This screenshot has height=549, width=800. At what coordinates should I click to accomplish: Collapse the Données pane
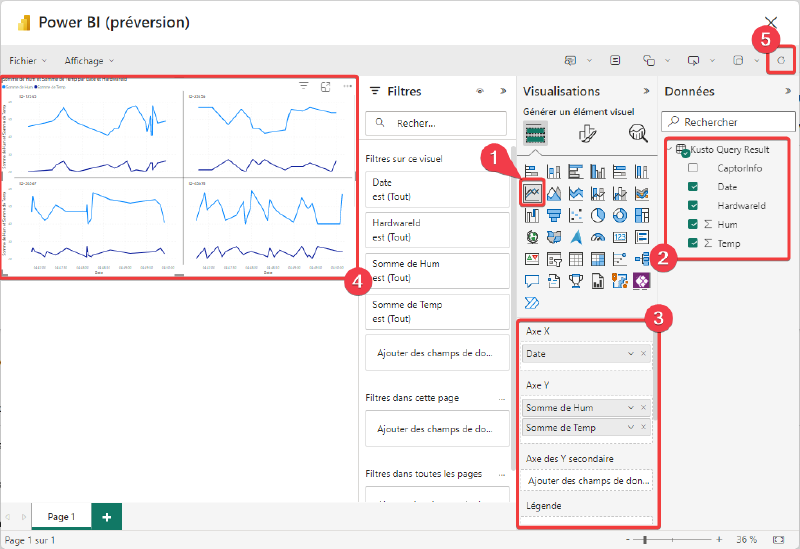[x=788, y=91]
